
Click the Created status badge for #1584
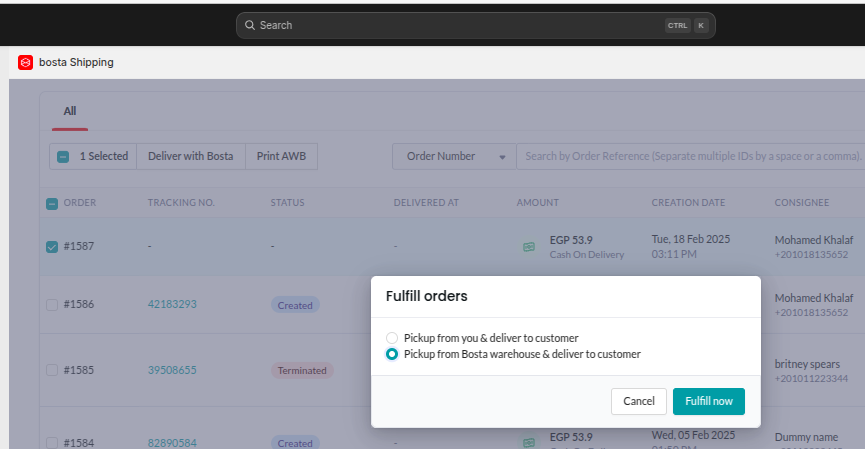click(295, 442)
